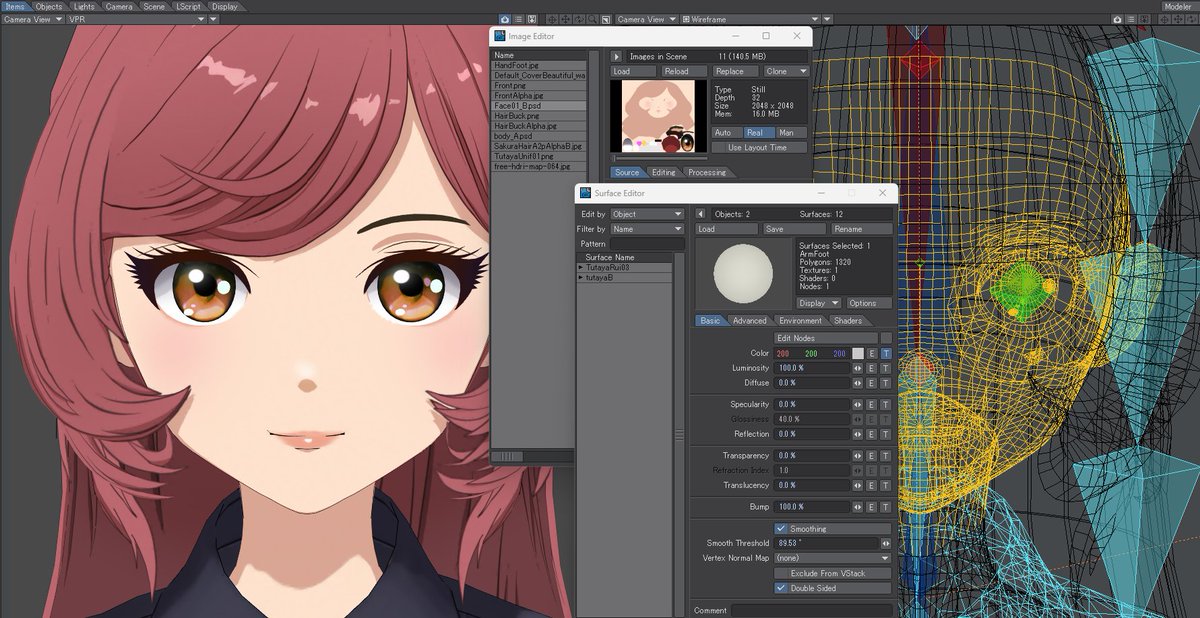Click the Color swatch in Surface Editor
The image size is (1200, 618).
point(858,353)
